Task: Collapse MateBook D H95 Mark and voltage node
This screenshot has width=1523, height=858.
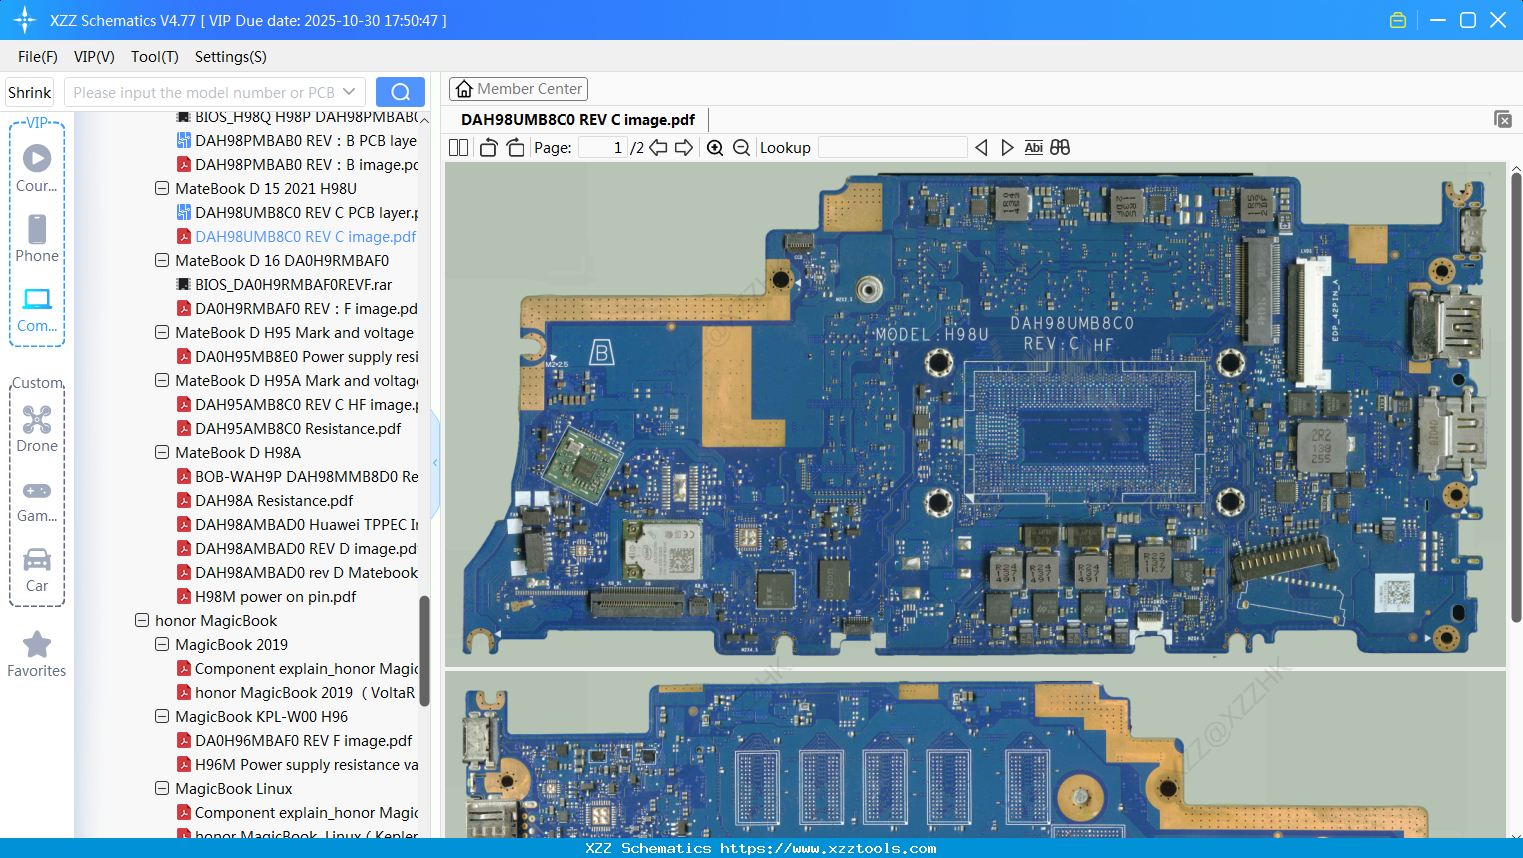Action: (162, 332)
